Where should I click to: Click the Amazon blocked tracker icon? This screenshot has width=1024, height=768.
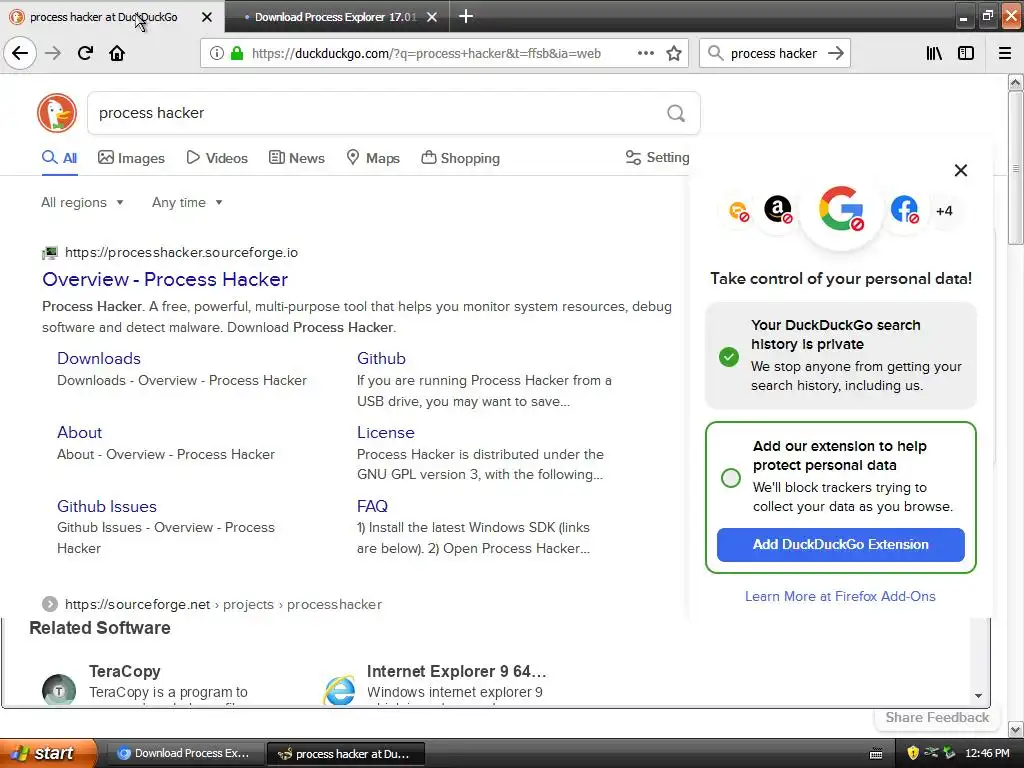pyautogui.click(x=778, y=210)
